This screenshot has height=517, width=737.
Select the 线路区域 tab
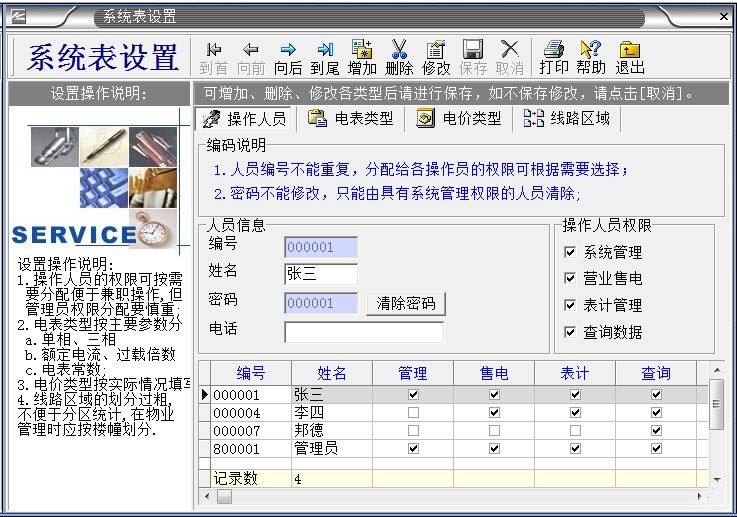567,119
